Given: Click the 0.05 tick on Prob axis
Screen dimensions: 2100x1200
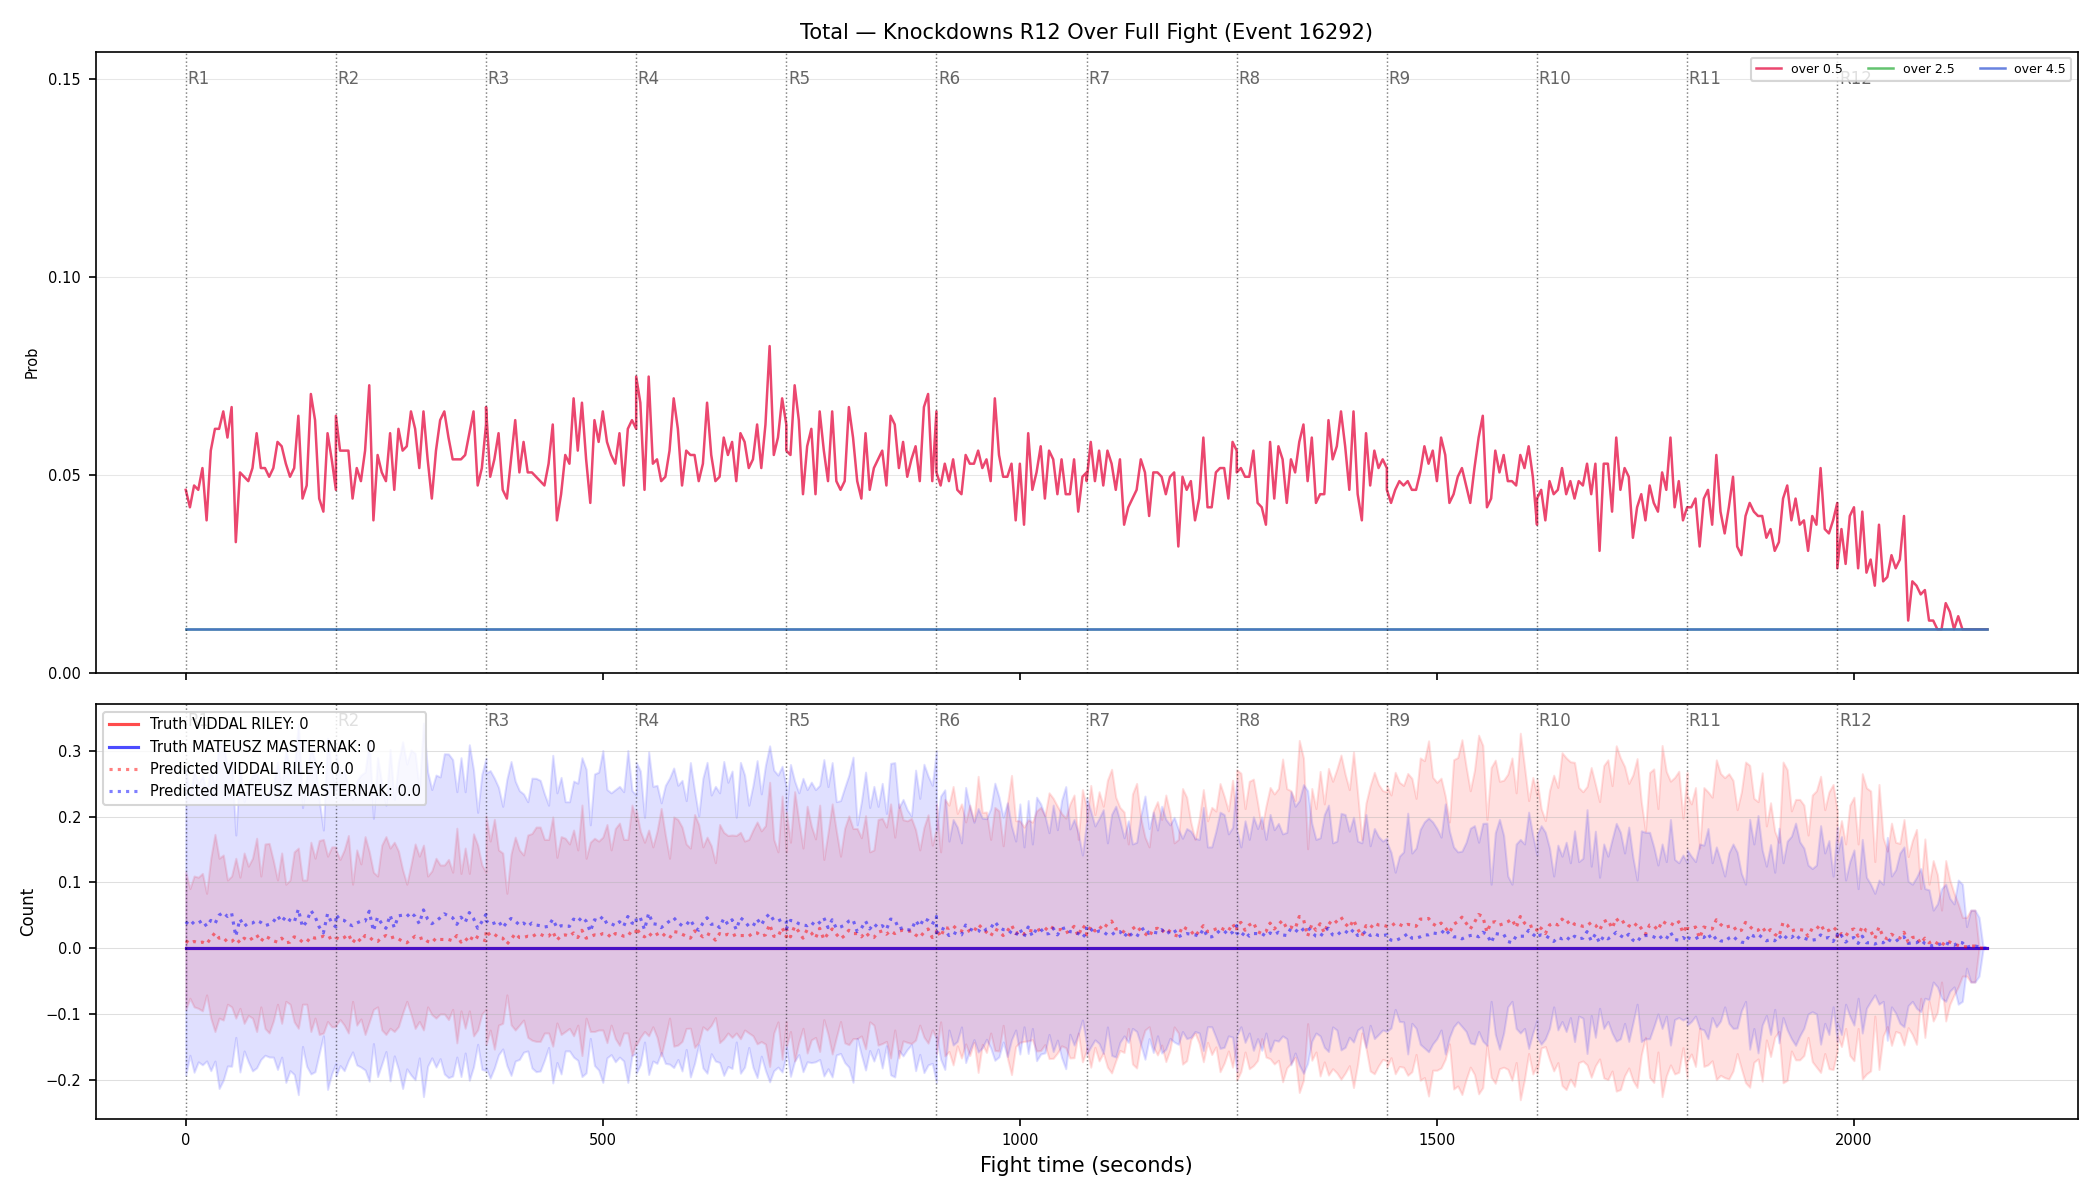Looking at the screenshot, I should pos(65,476).
